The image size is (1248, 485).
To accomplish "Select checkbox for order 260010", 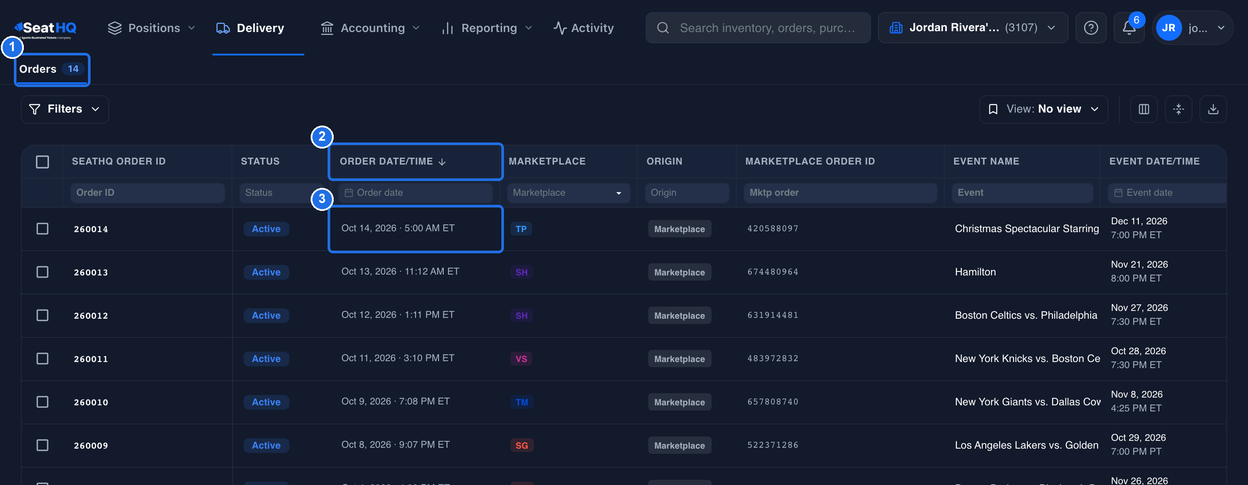I will click(x=42, y=402).
